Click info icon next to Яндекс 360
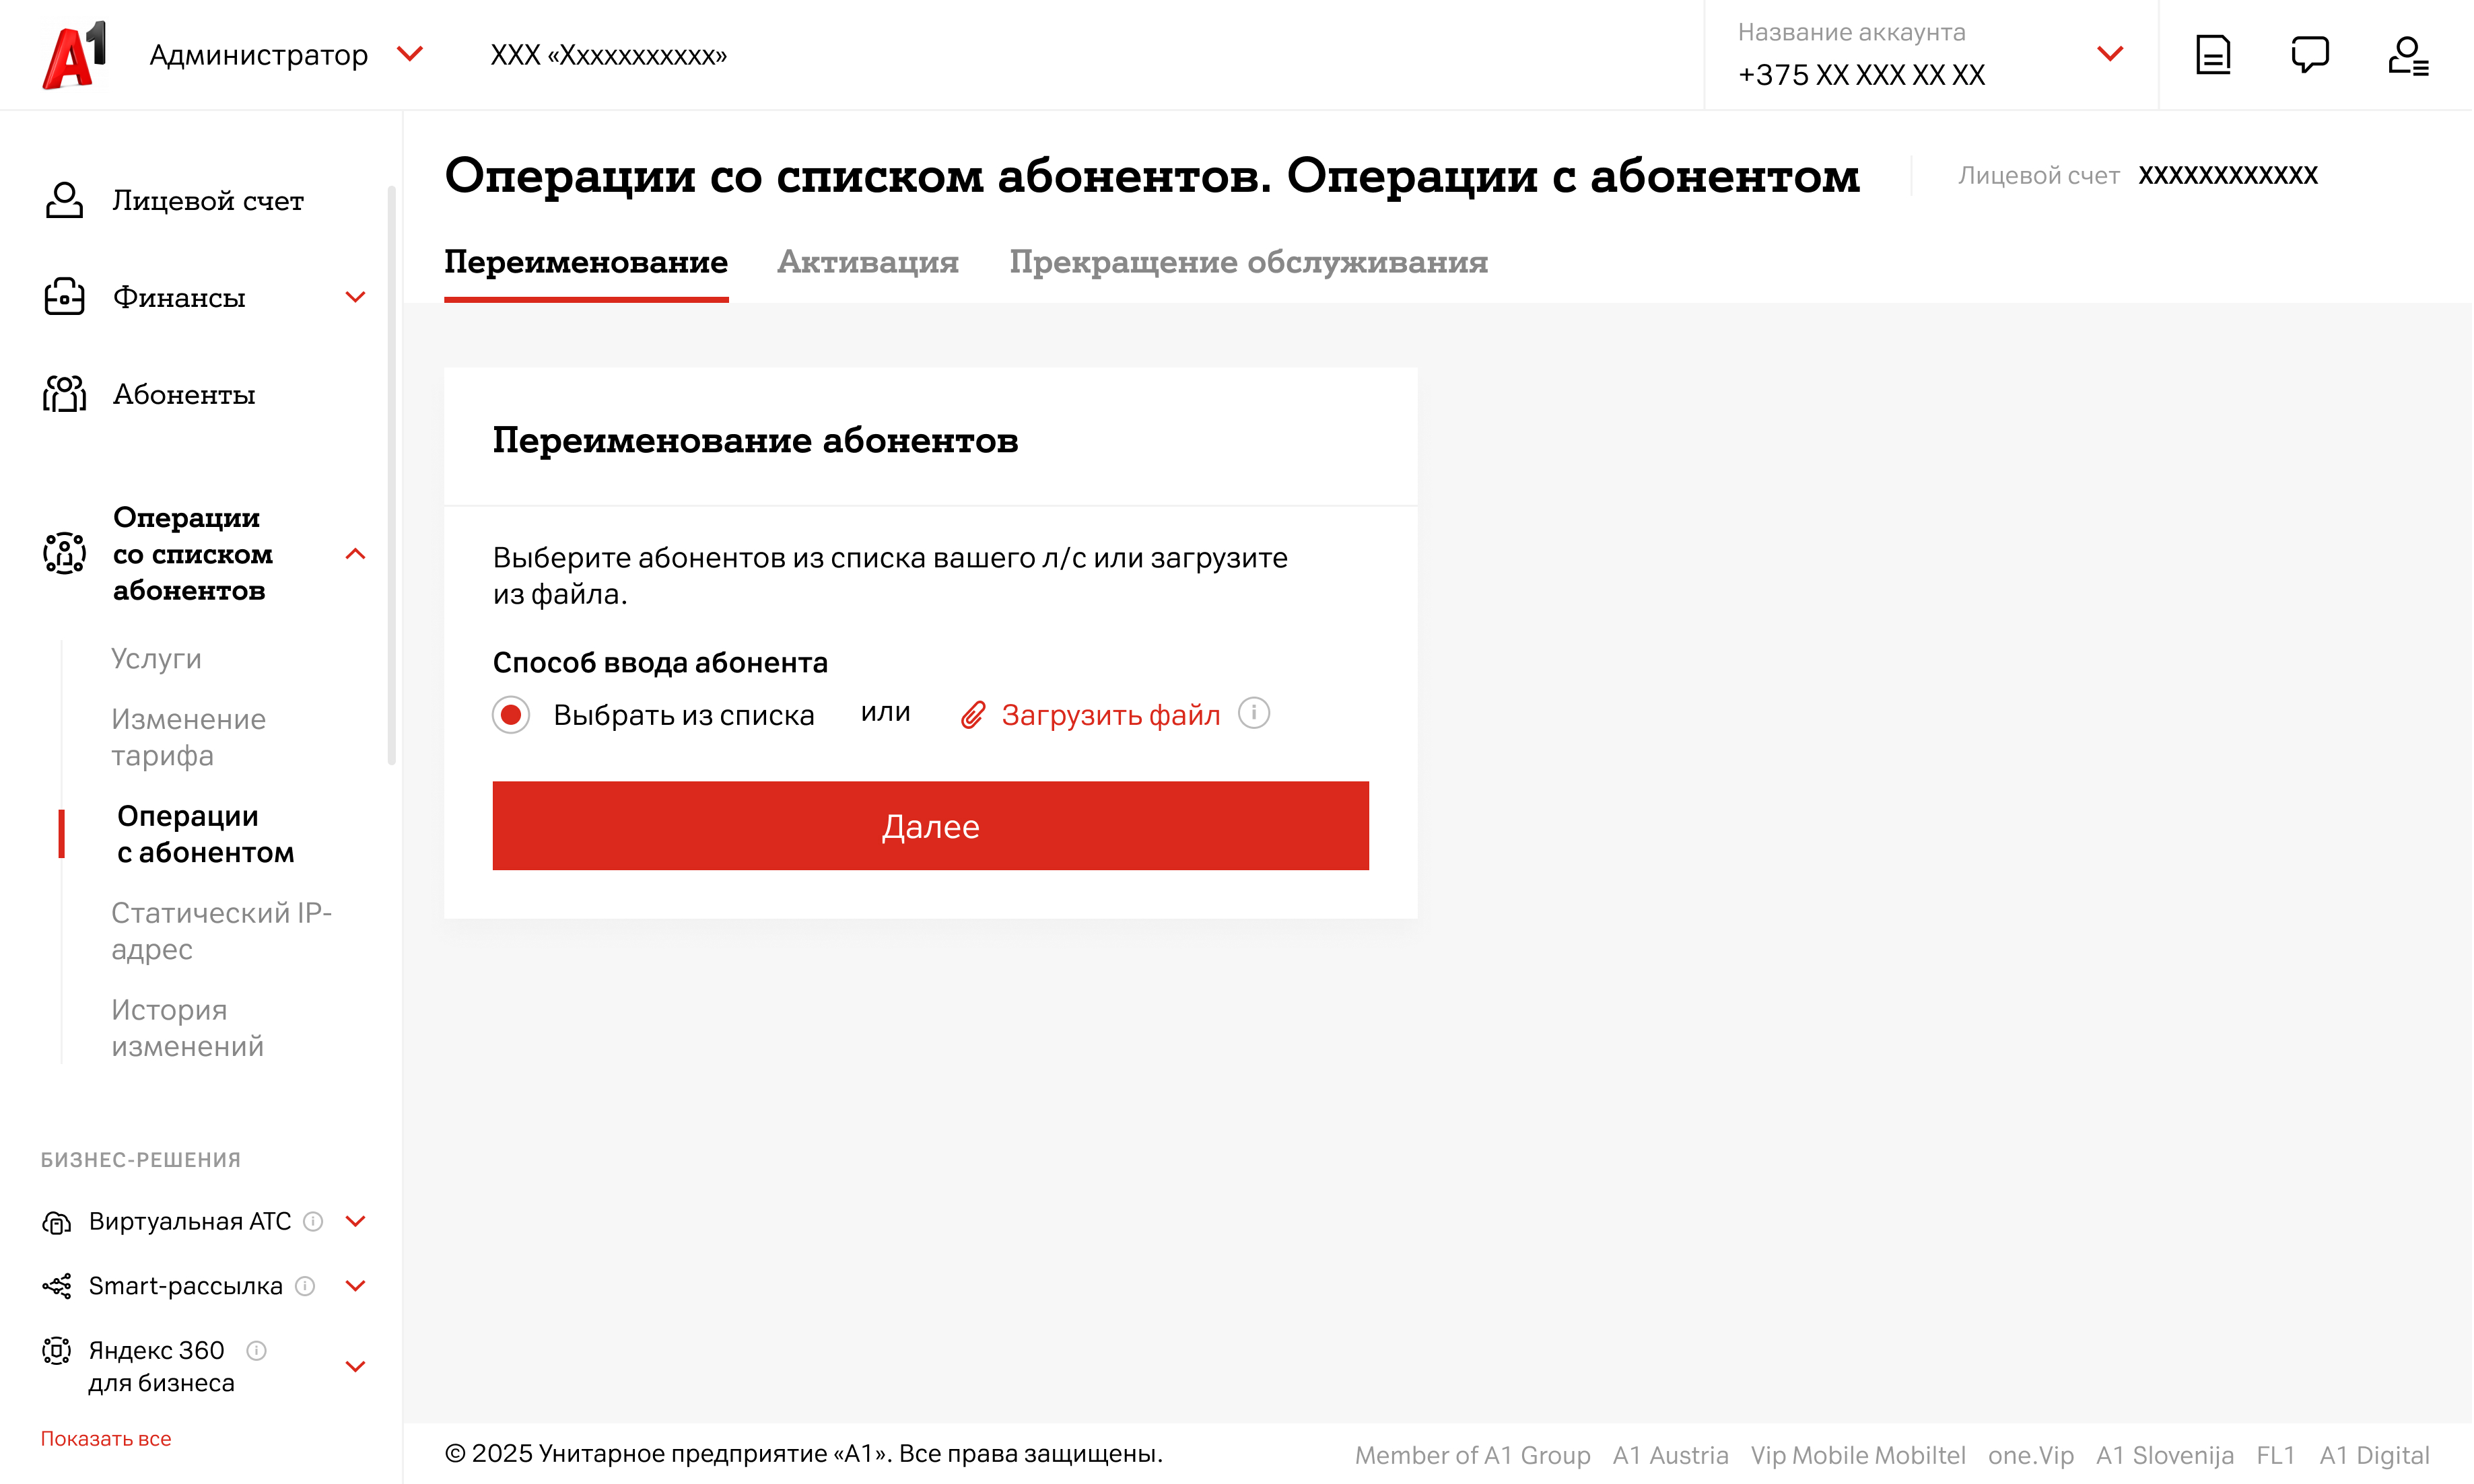Image resolution: width=2474 pixels, height=1484 pixels. [x=257, y=1351]
